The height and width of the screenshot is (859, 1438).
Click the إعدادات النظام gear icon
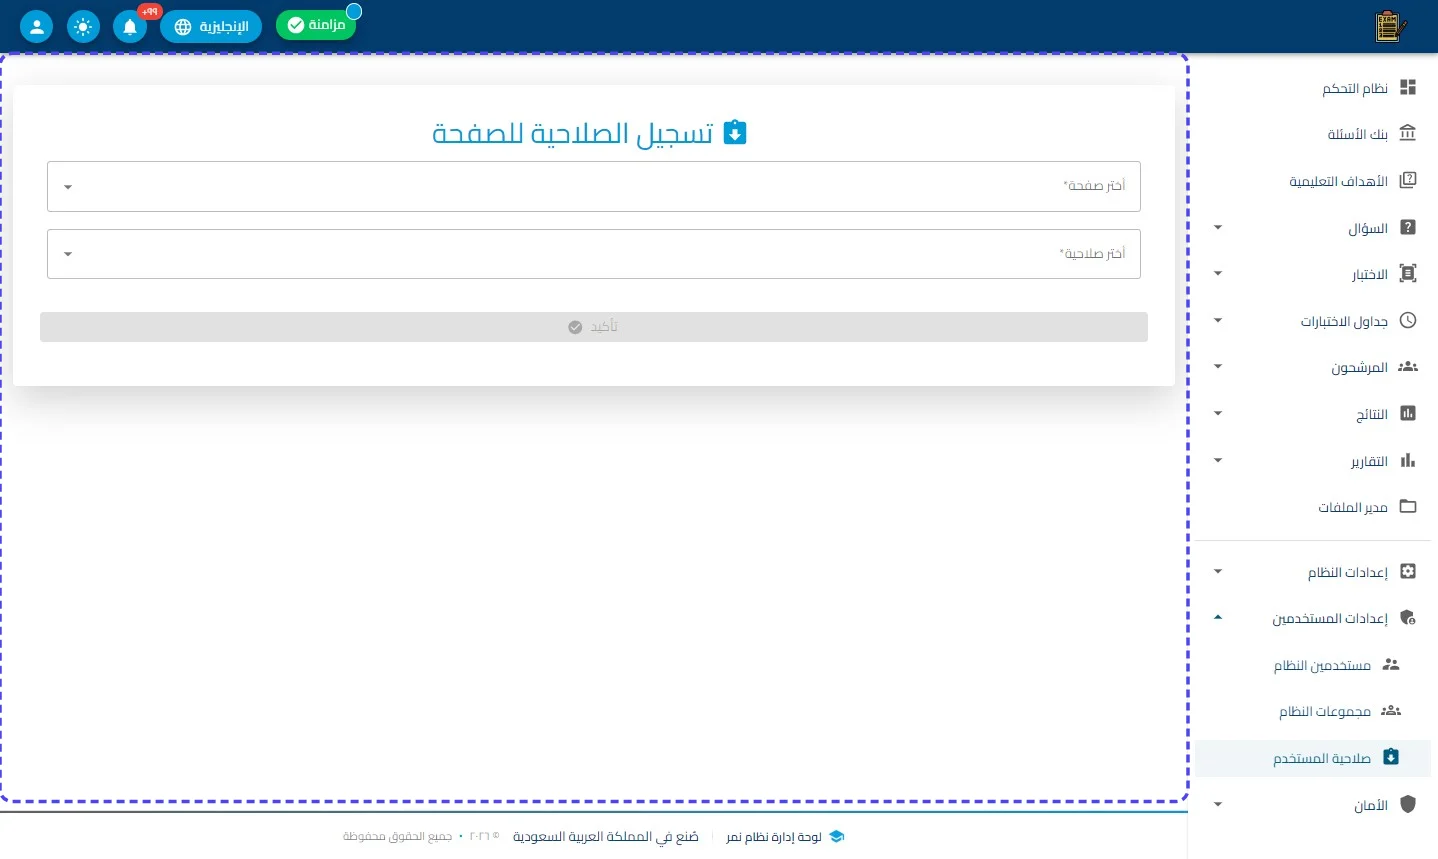(x=1408, y=571)
